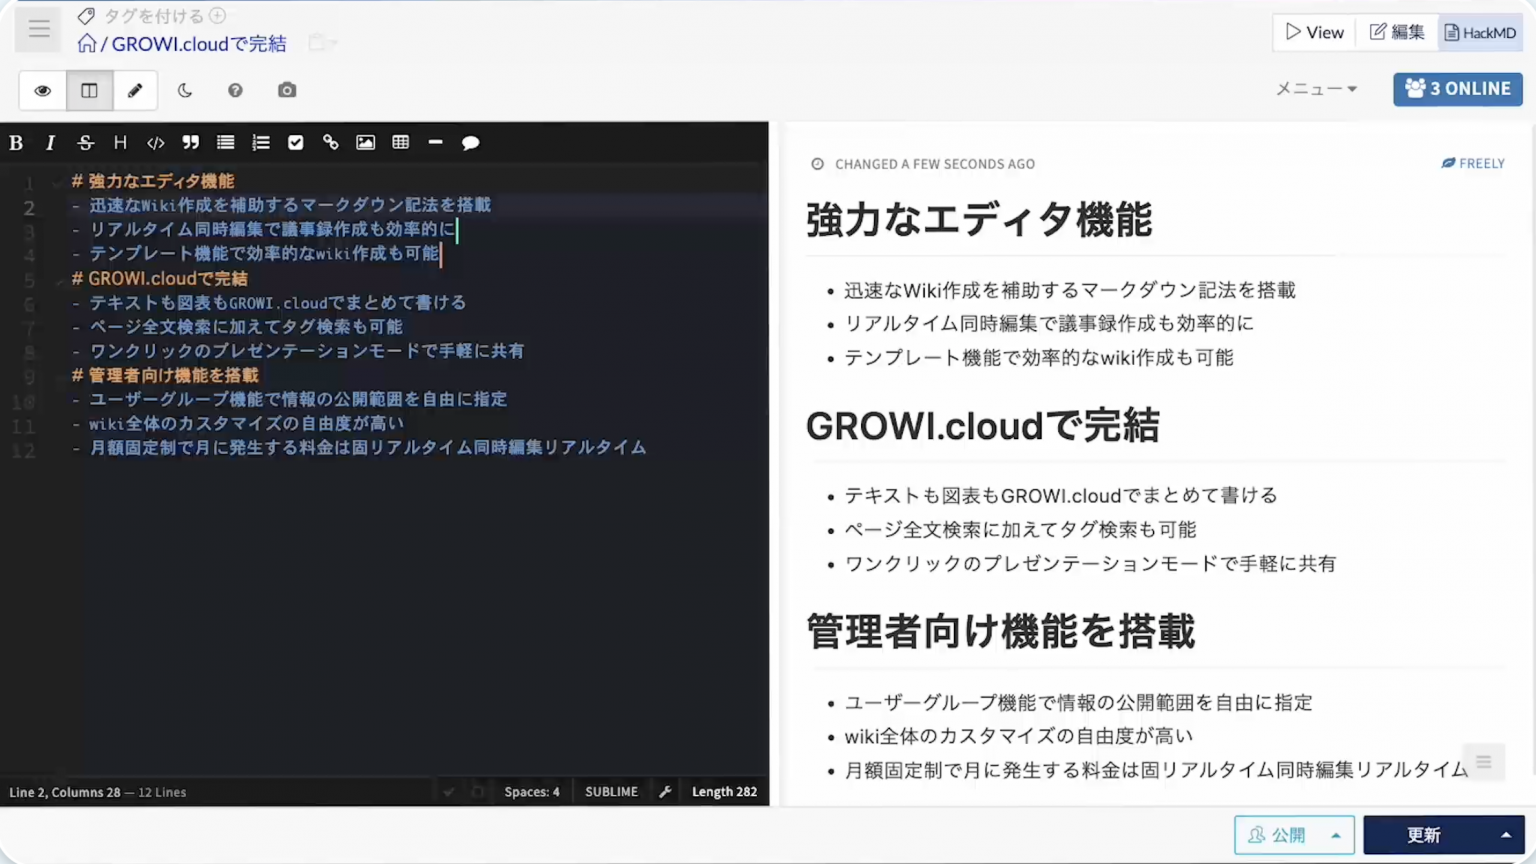The width and height of the screenshot is (1536, 864).
Task: Switch to the 編集 tab
Action: pos(1397,32)
